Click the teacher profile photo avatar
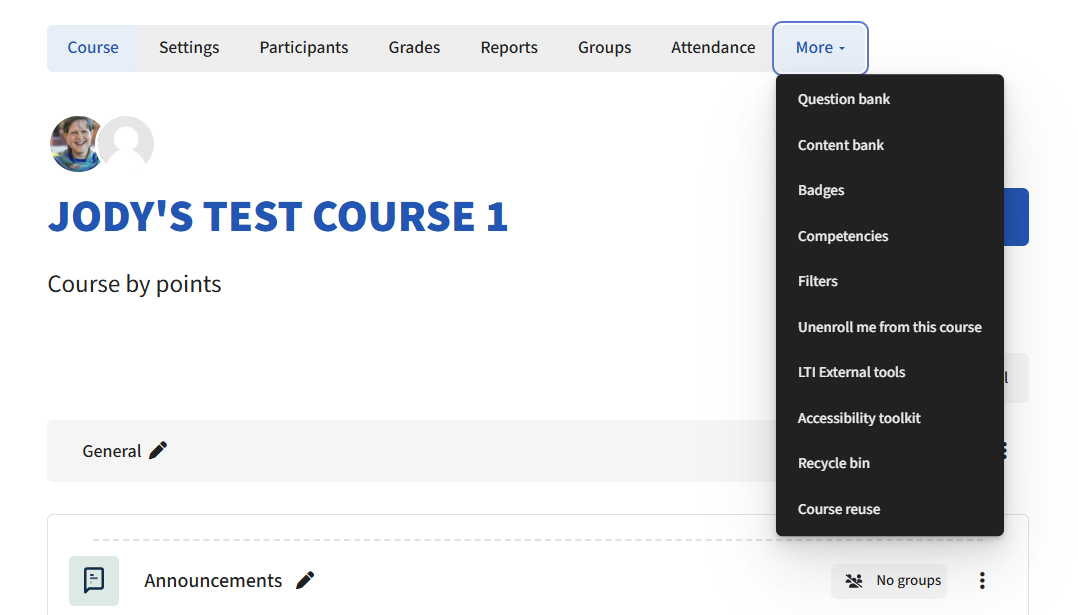 [76, 144]
